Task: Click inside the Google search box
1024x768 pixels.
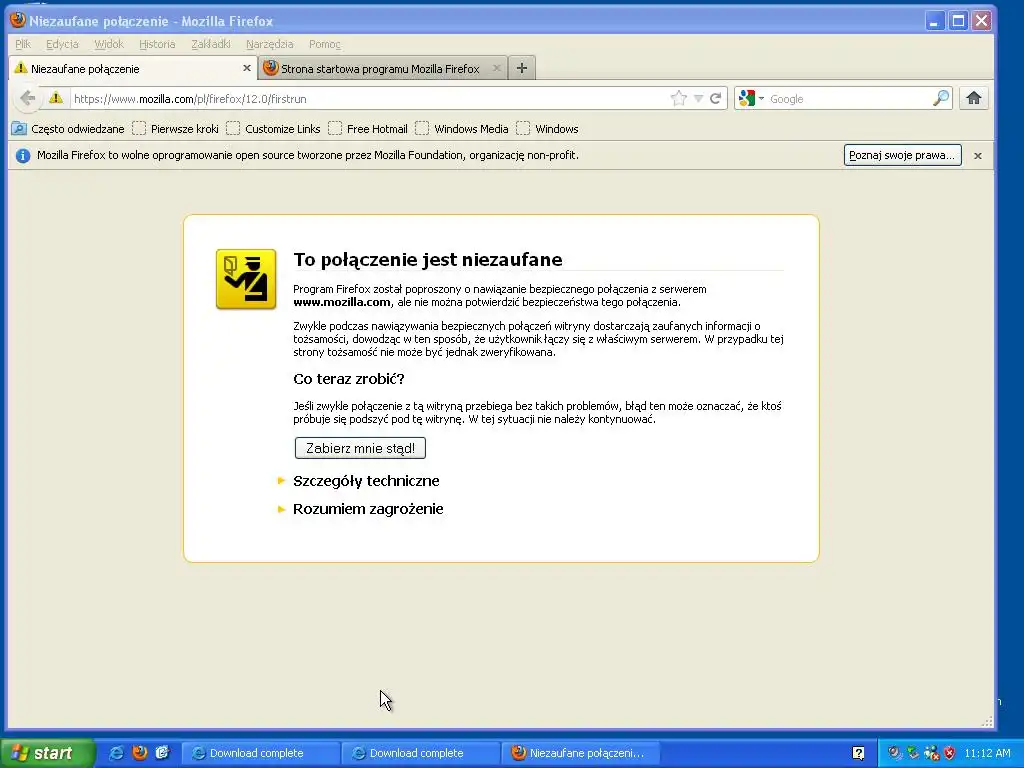Action: [x=849, y=99]
